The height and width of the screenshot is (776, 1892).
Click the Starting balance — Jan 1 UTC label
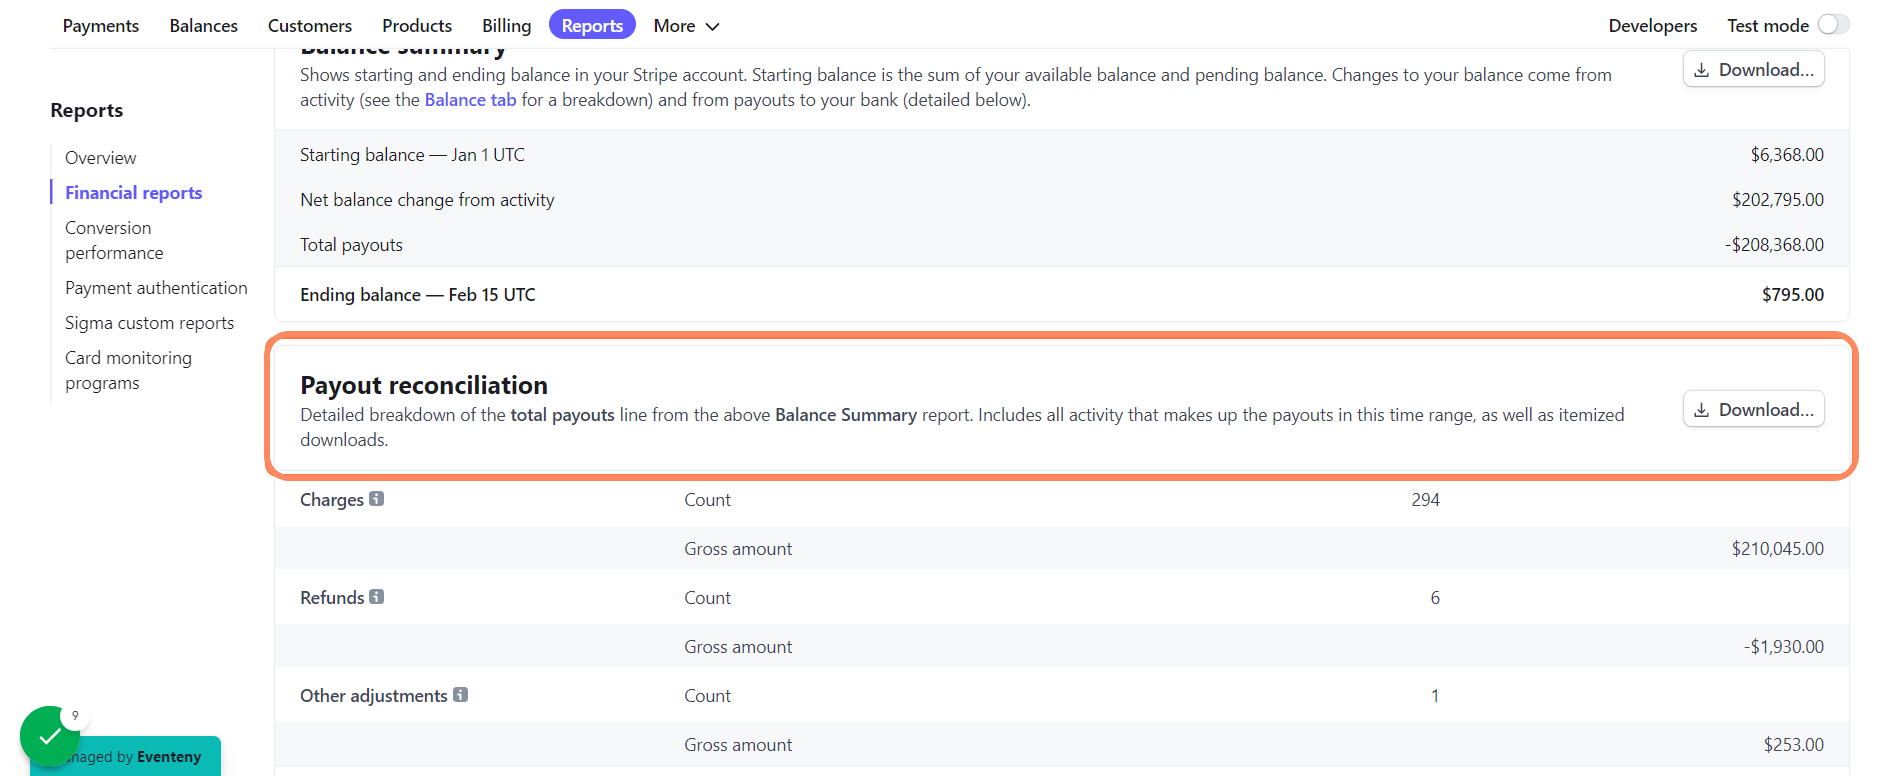click(x=412, y=155)
